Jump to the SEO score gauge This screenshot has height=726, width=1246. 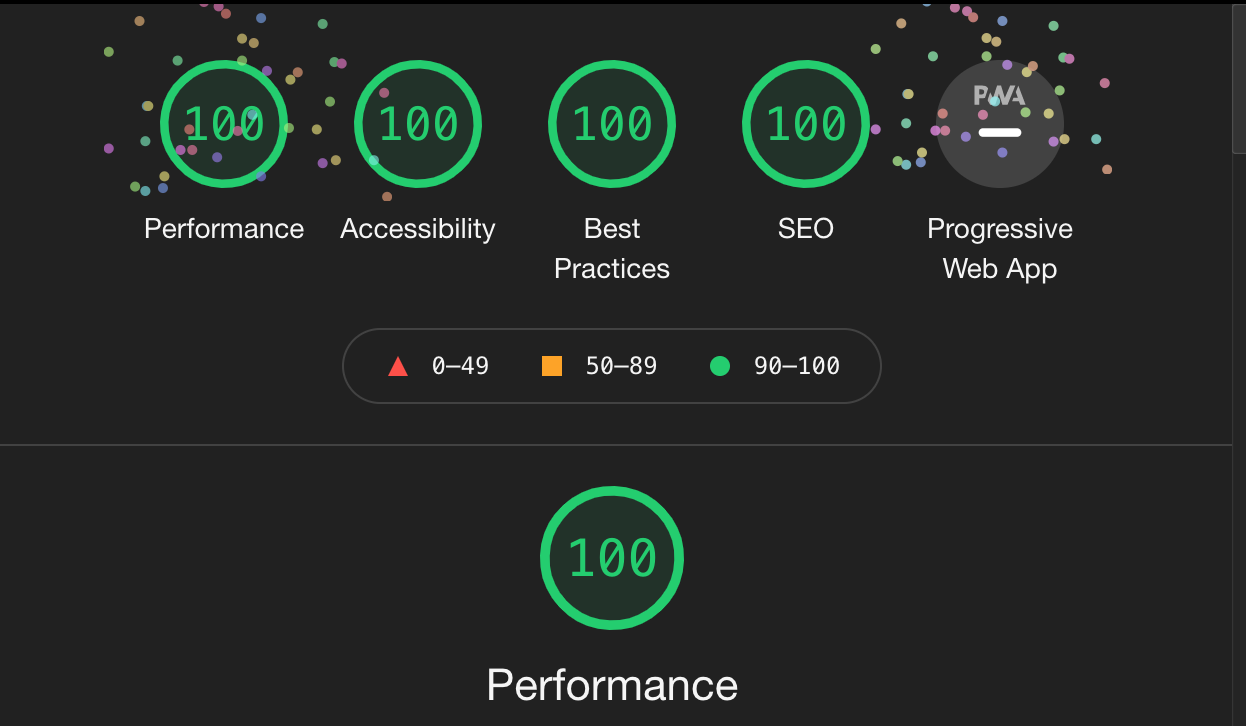tap(806, 124)
